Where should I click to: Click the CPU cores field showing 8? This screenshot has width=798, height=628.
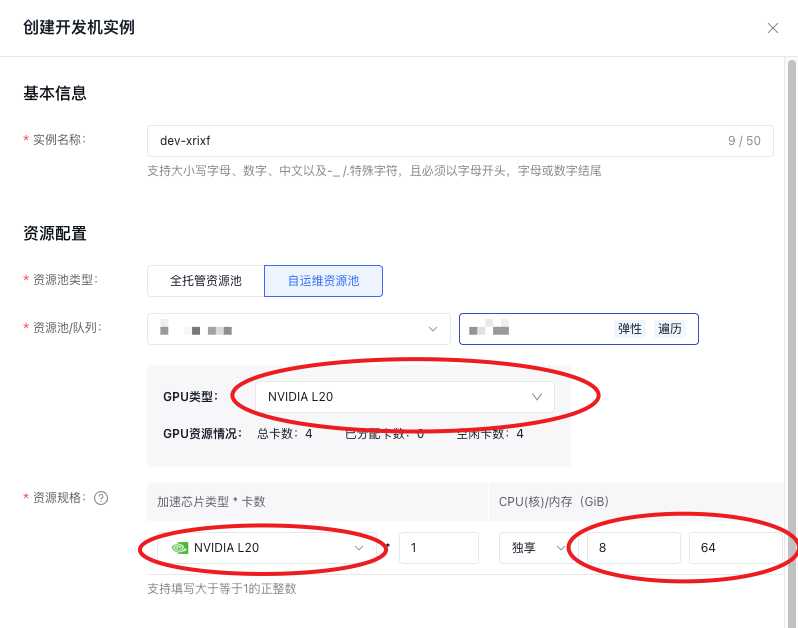click(632, 548)
